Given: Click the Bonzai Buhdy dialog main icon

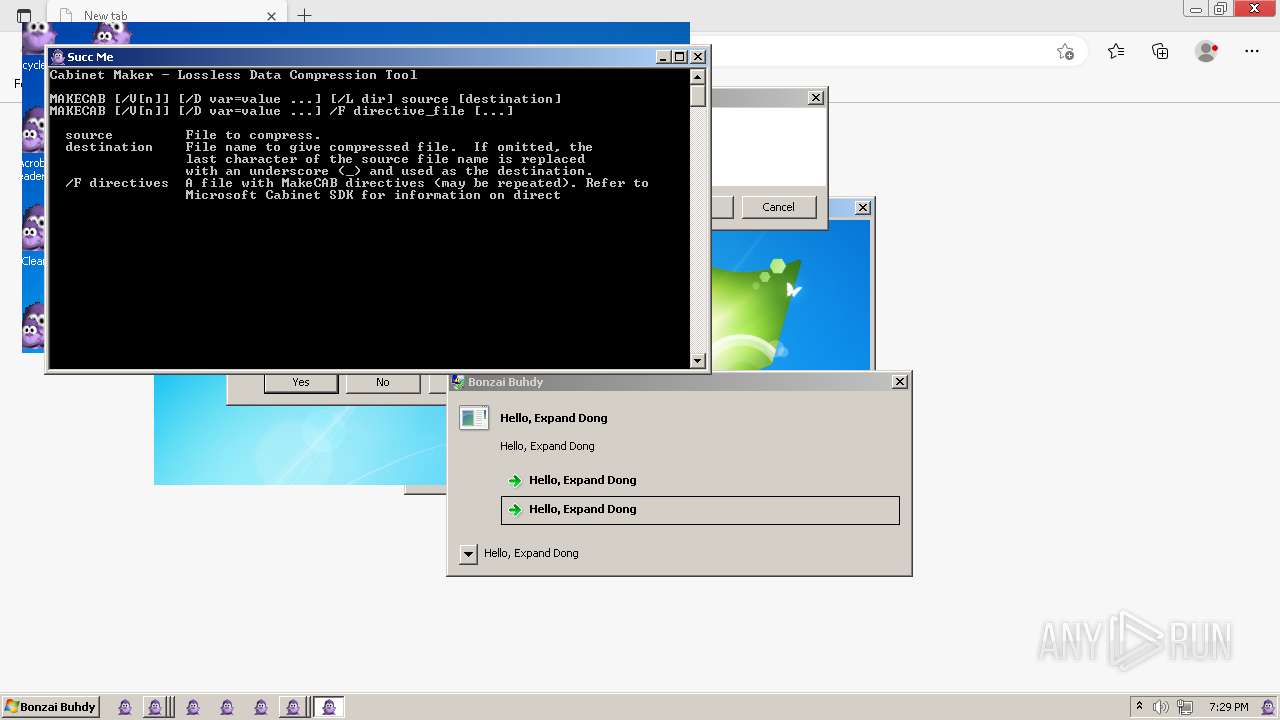Looking at the screenshot, I should point(474,418).
